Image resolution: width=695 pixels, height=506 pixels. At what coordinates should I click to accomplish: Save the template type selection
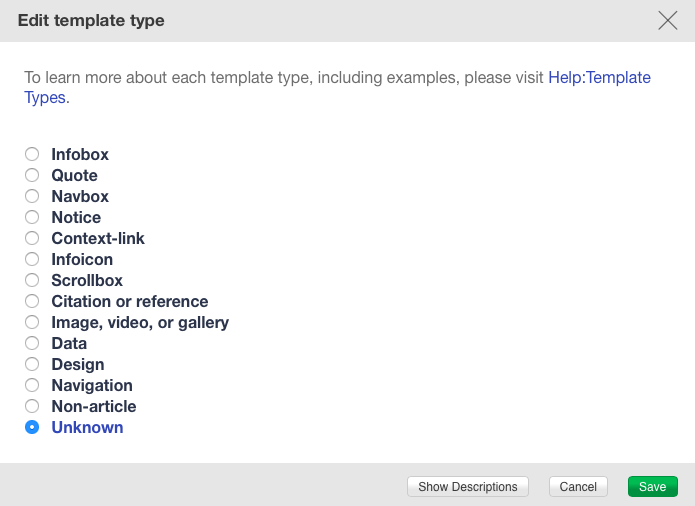pyautogui.click(x=652, y=487)
